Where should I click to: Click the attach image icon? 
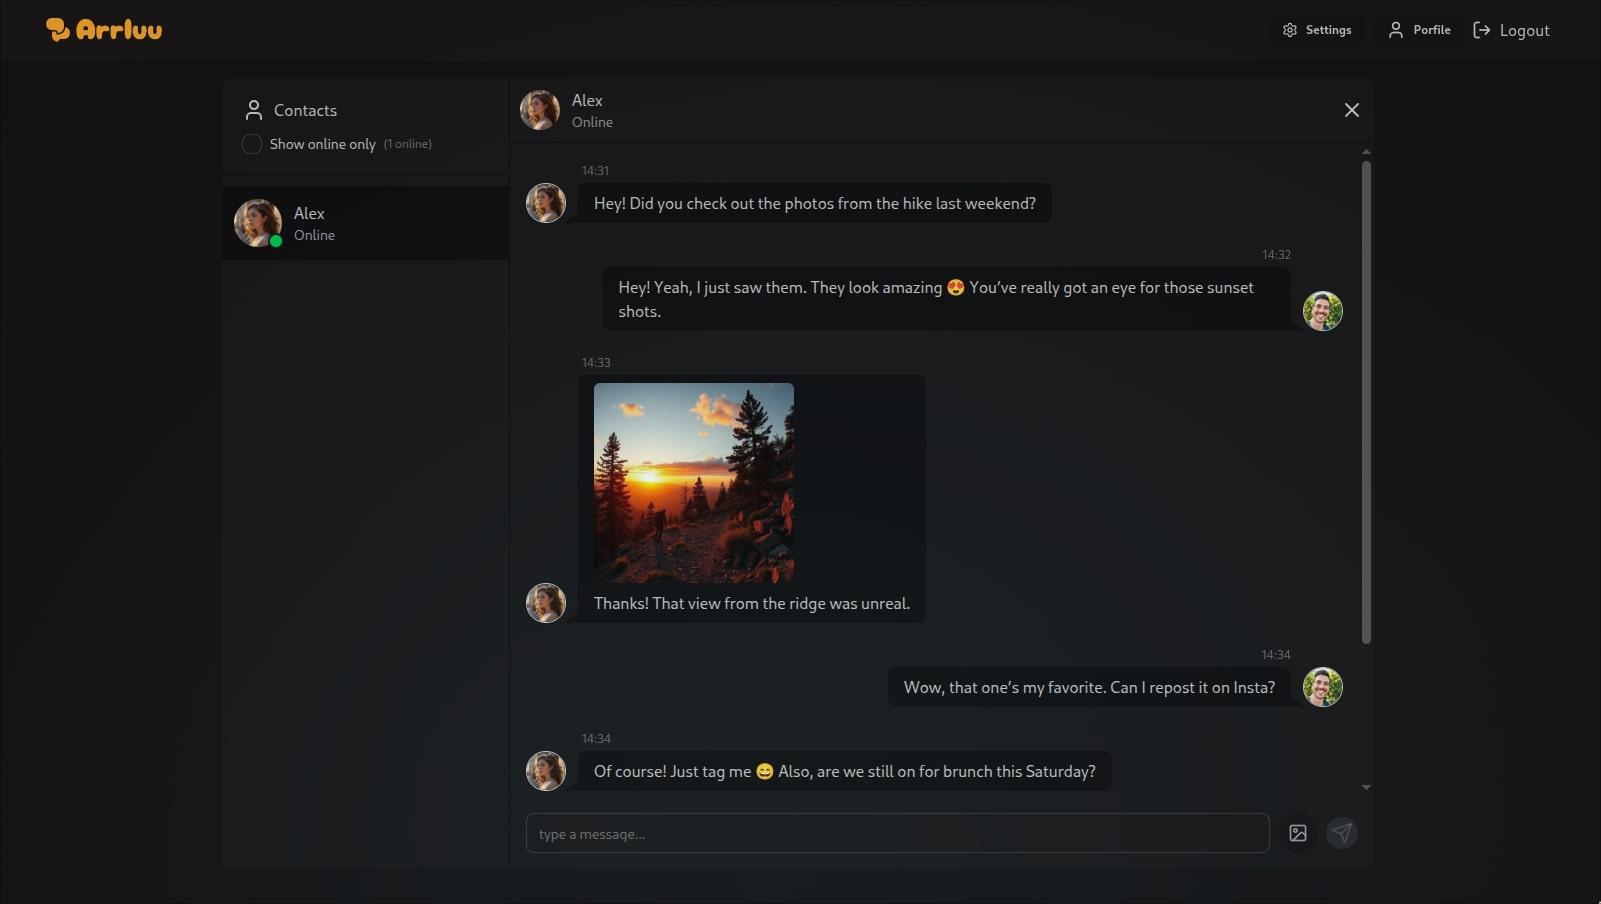tap(1297, 833)
